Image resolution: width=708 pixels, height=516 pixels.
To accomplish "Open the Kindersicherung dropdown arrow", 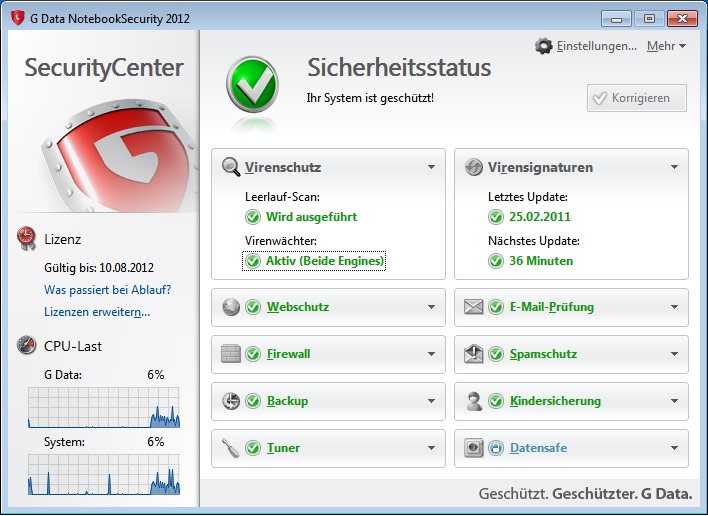I will (x=674, y=401).
